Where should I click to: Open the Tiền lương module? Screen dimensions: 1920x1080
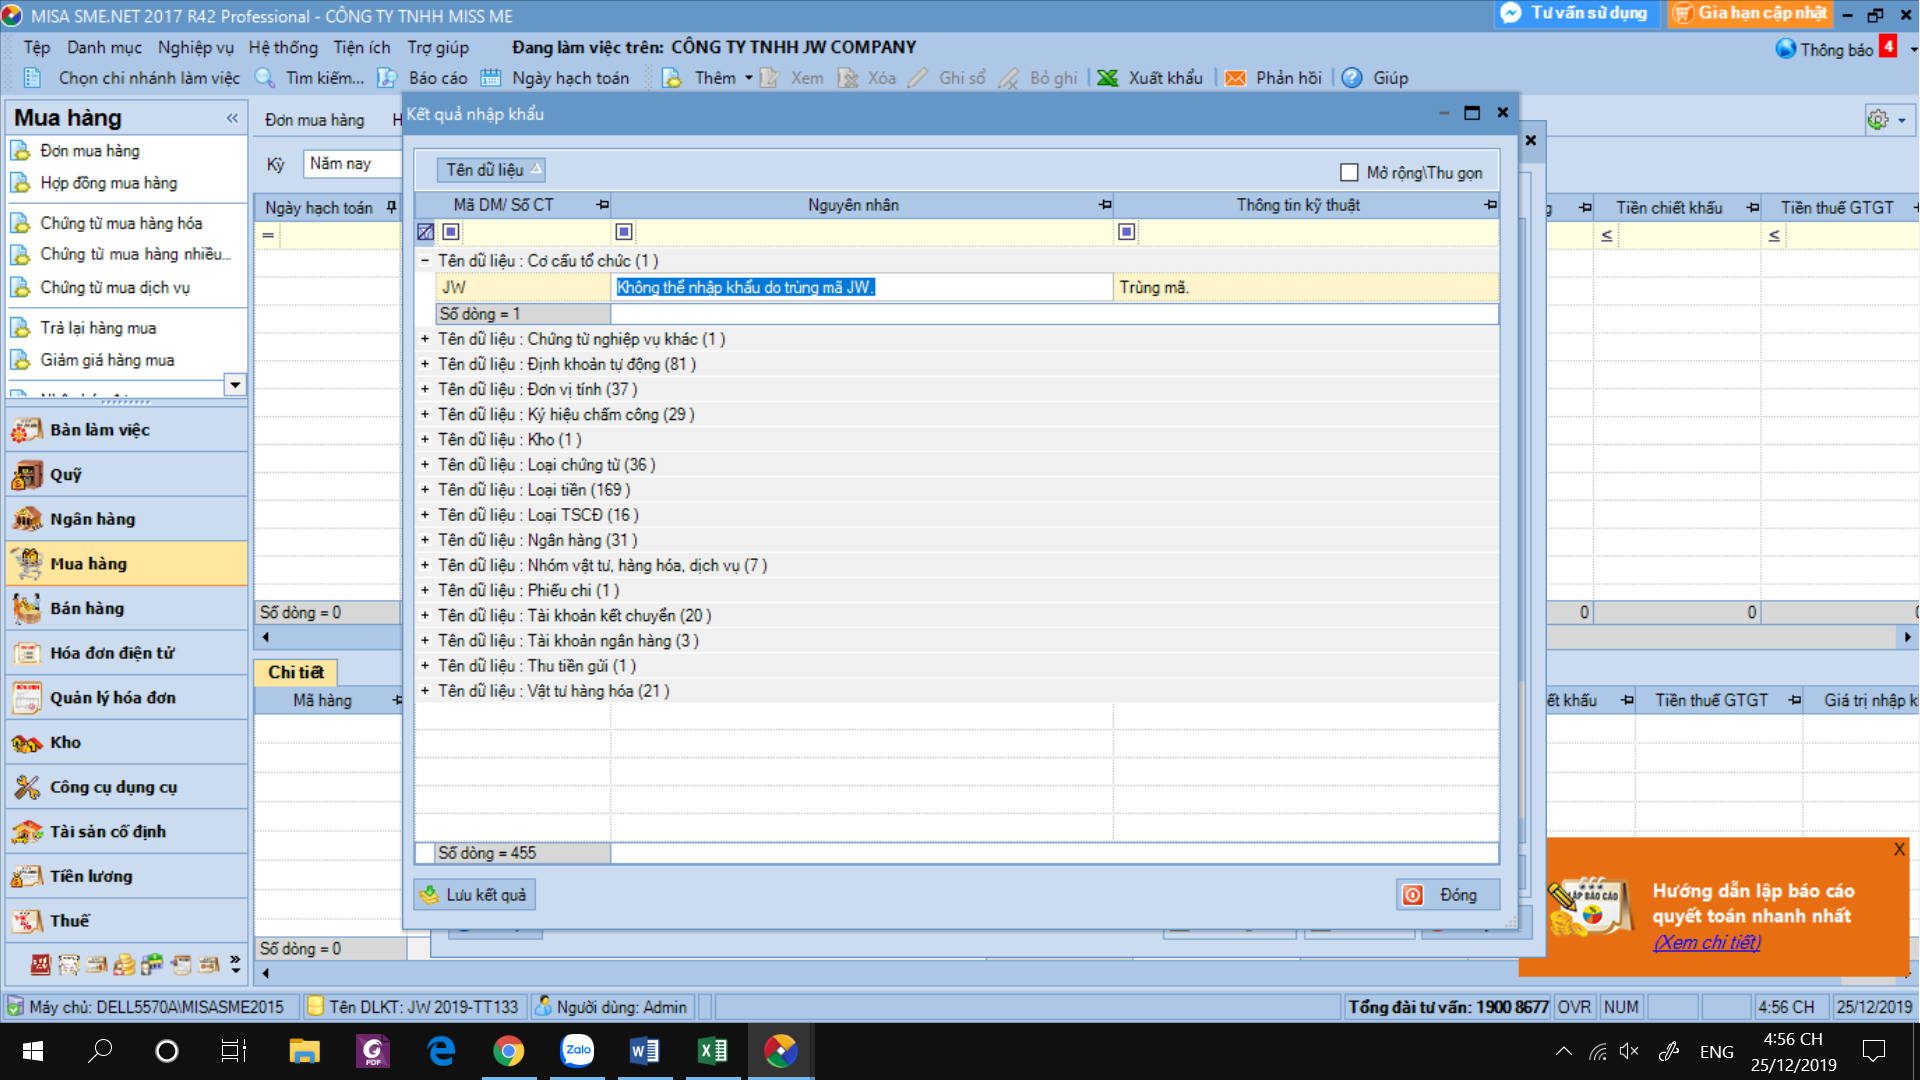coord(126,876)
